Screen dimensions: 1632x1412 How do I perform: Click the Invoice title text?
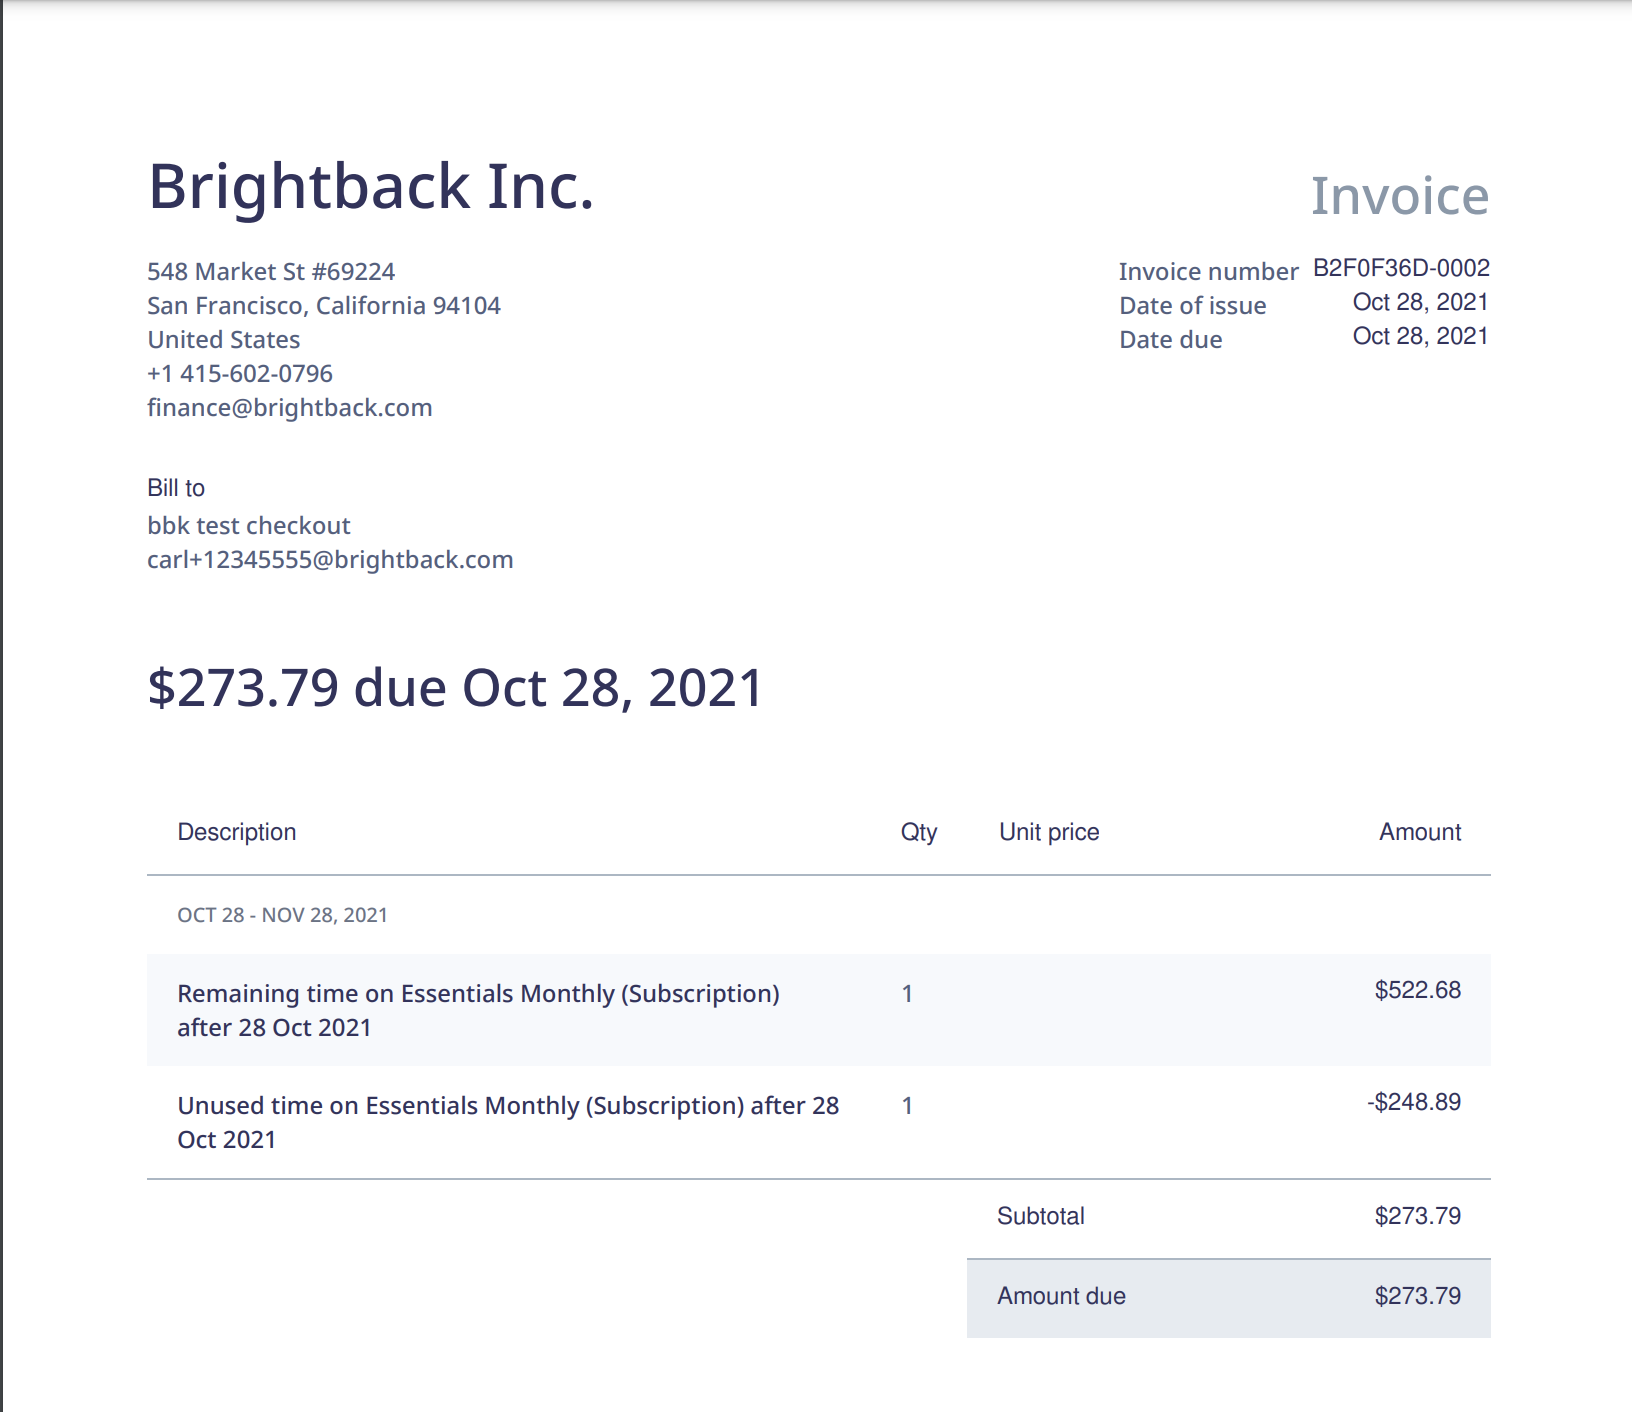pos(1399,196)
